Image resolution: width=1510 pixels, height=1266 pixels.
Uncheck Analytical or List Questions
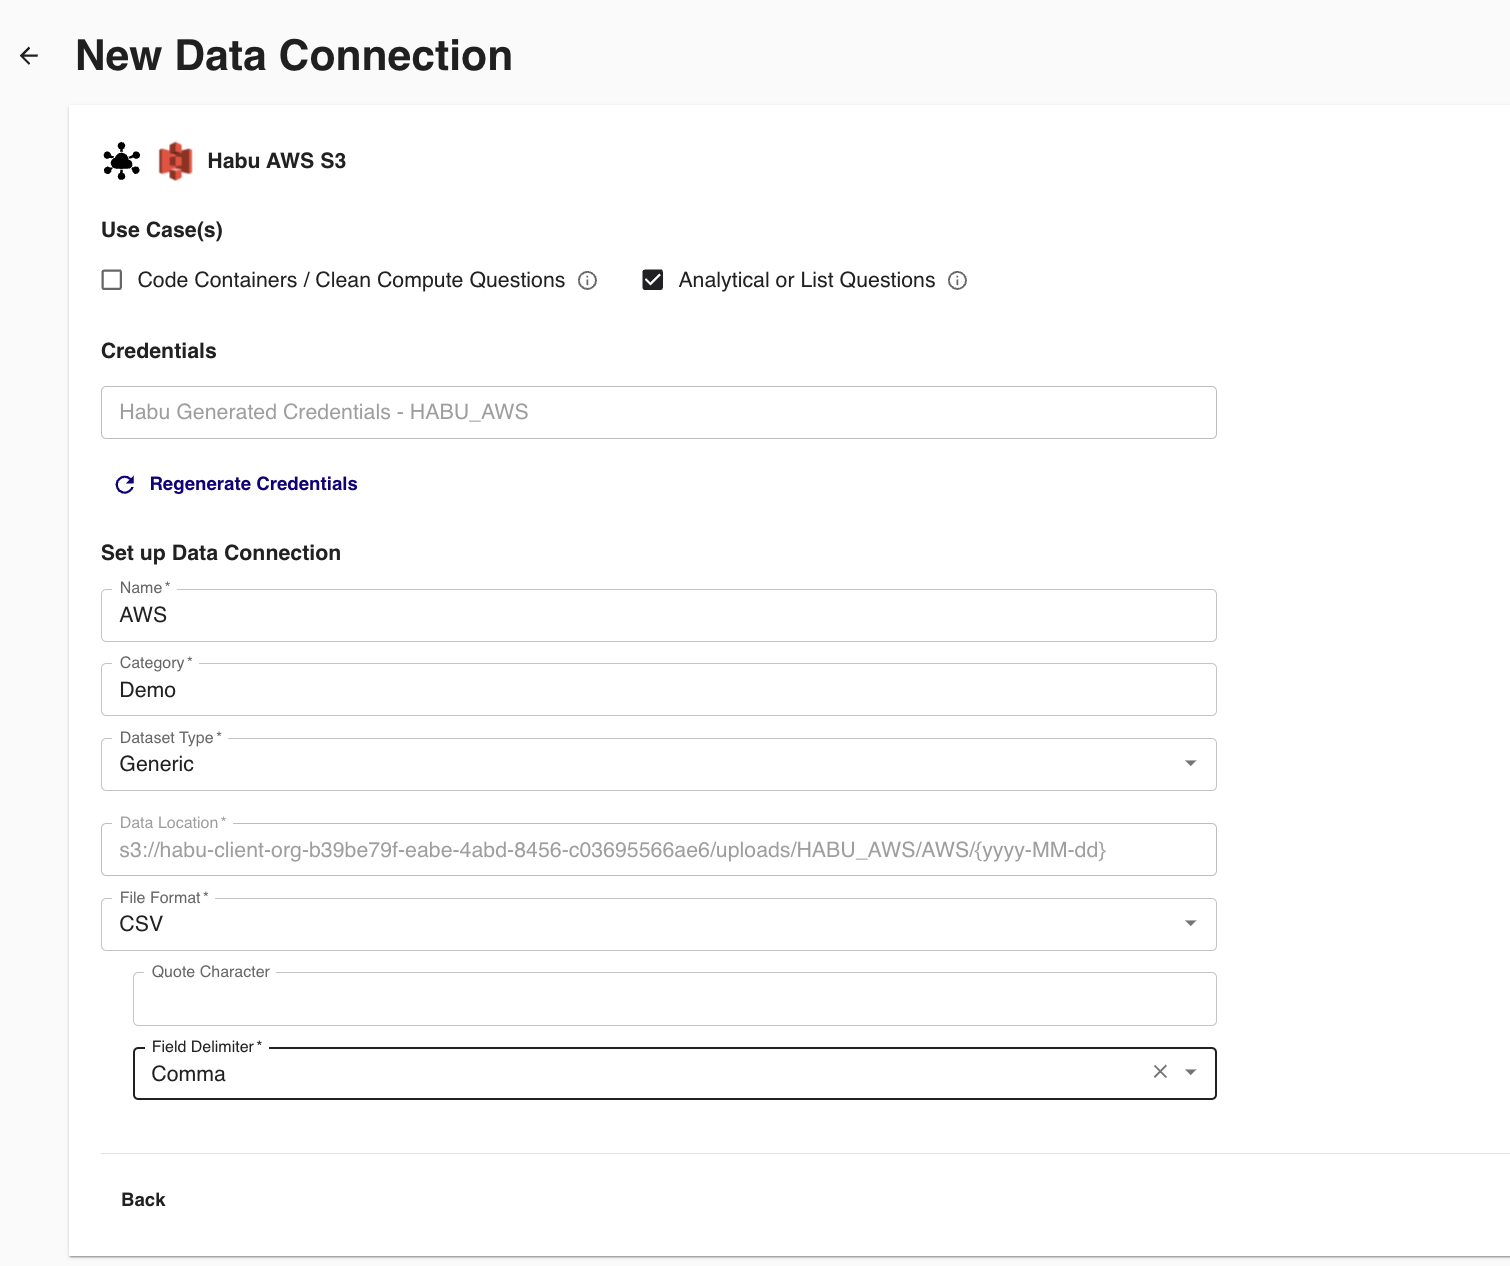[x=653, y=280]
